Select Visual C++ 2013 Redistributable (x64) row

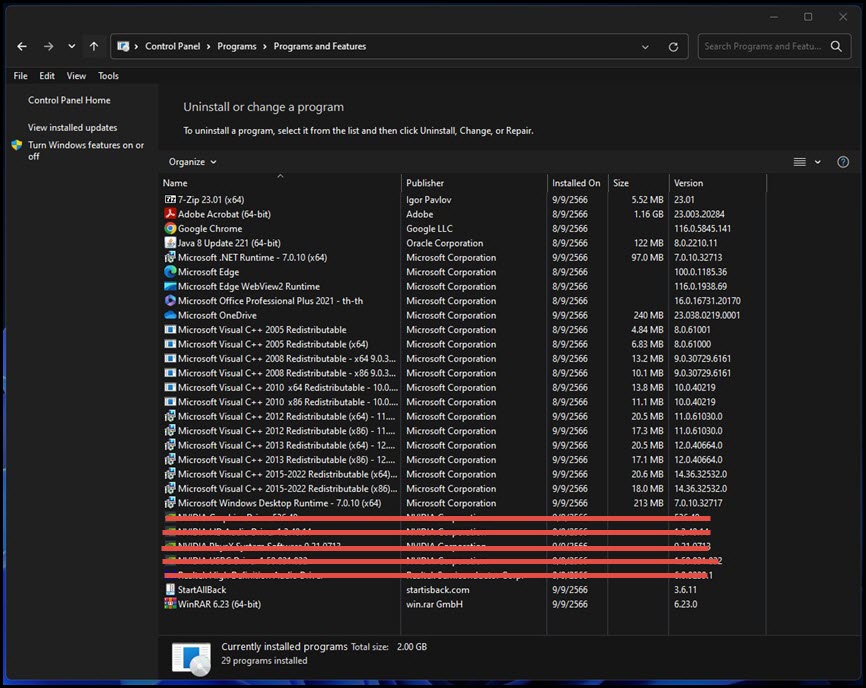click(x=463, y=445)
